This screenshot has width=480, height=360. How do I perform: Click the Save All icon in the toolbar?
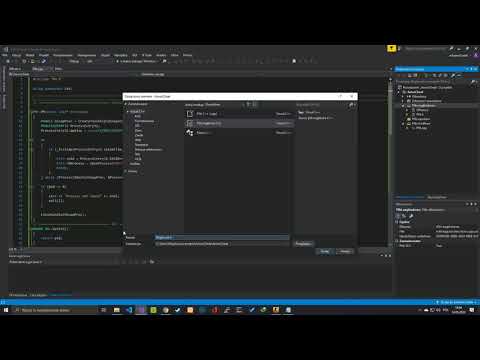[x=43, y=61]
